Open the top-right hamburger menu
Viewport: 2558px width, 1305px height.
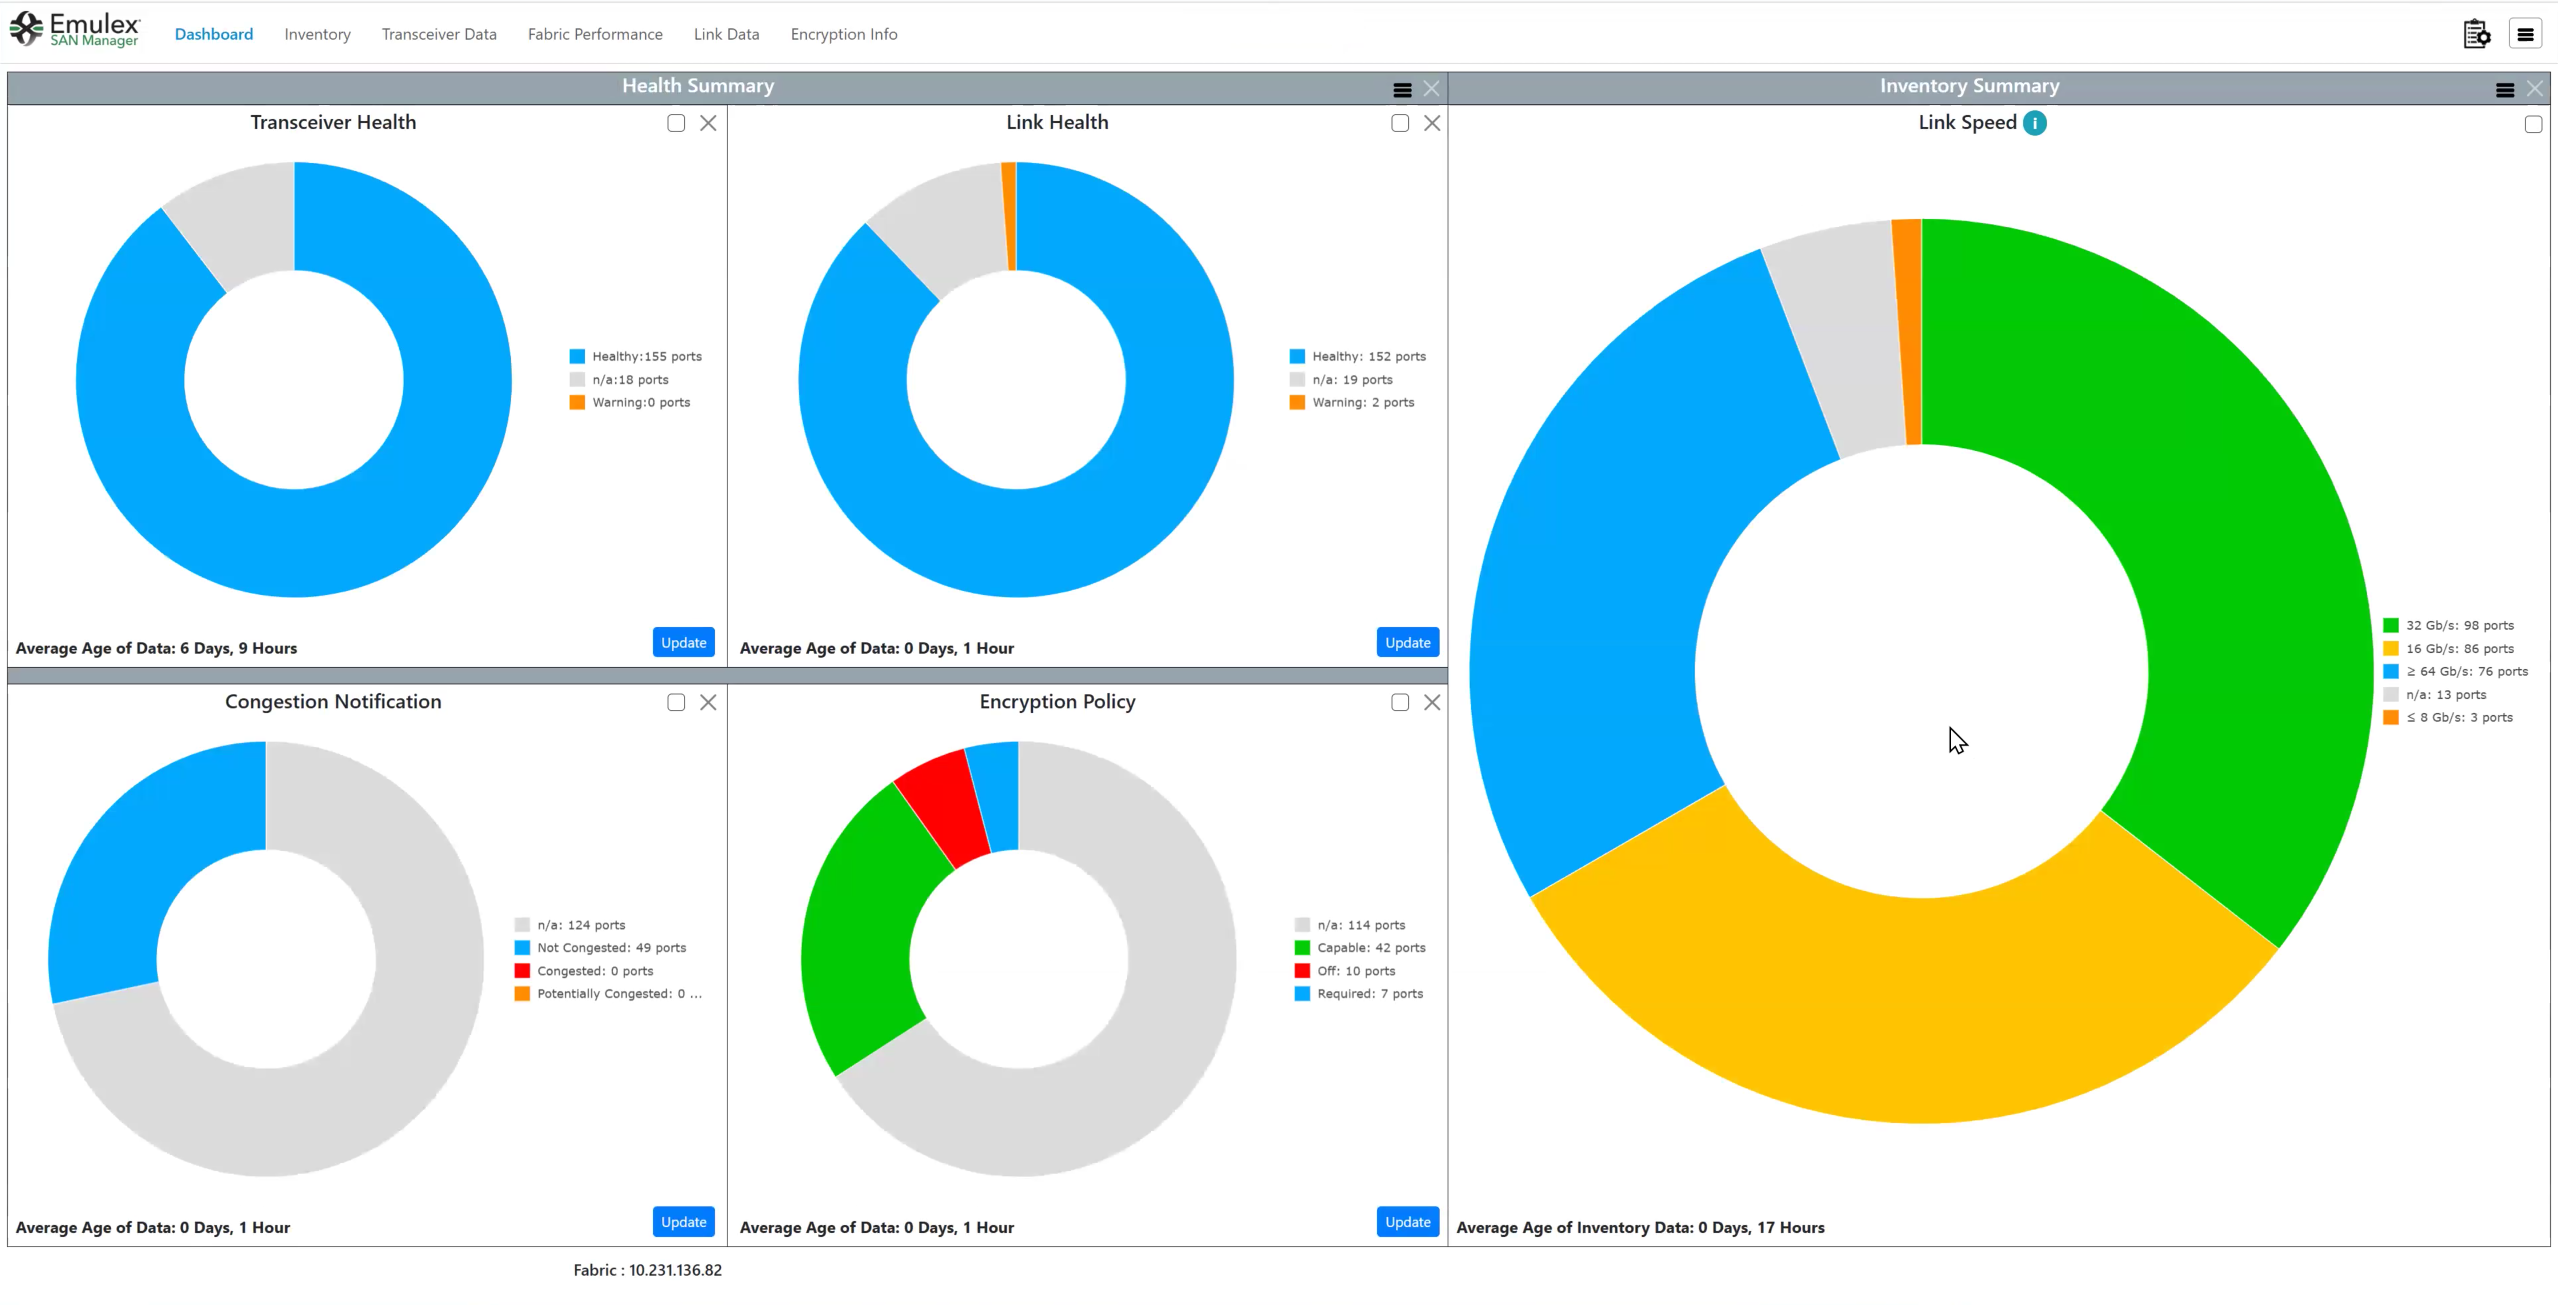tap(2525, 34)
